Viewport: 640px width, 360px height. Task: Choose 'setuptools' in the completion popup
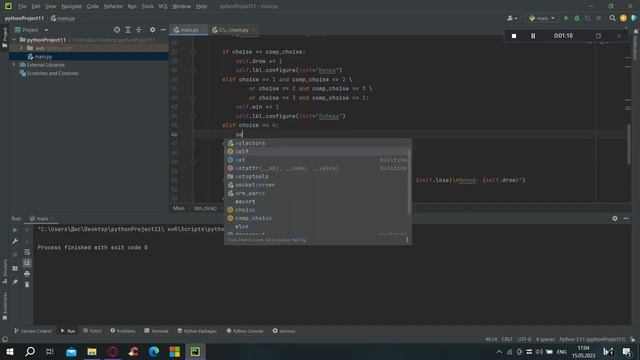318,177
